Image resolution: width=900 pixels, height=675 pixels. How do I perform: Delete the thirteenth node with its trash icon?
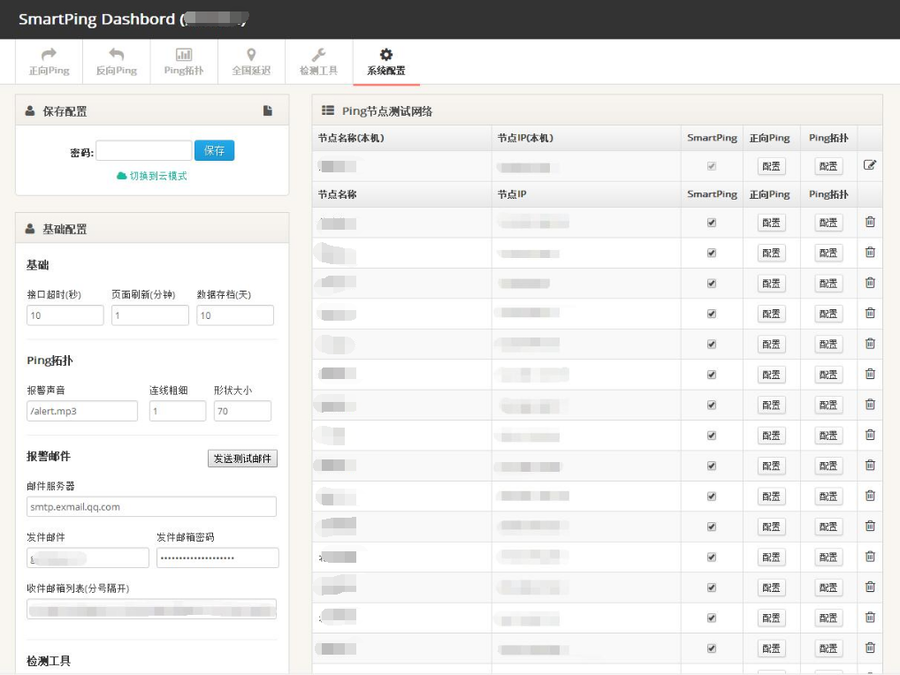870,587
